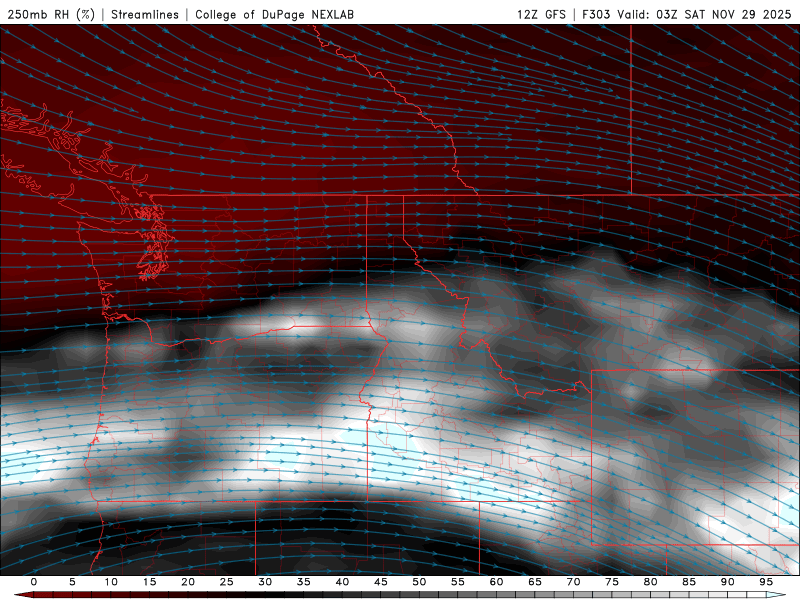Click the "85" value on color scale

click(689, 582)
